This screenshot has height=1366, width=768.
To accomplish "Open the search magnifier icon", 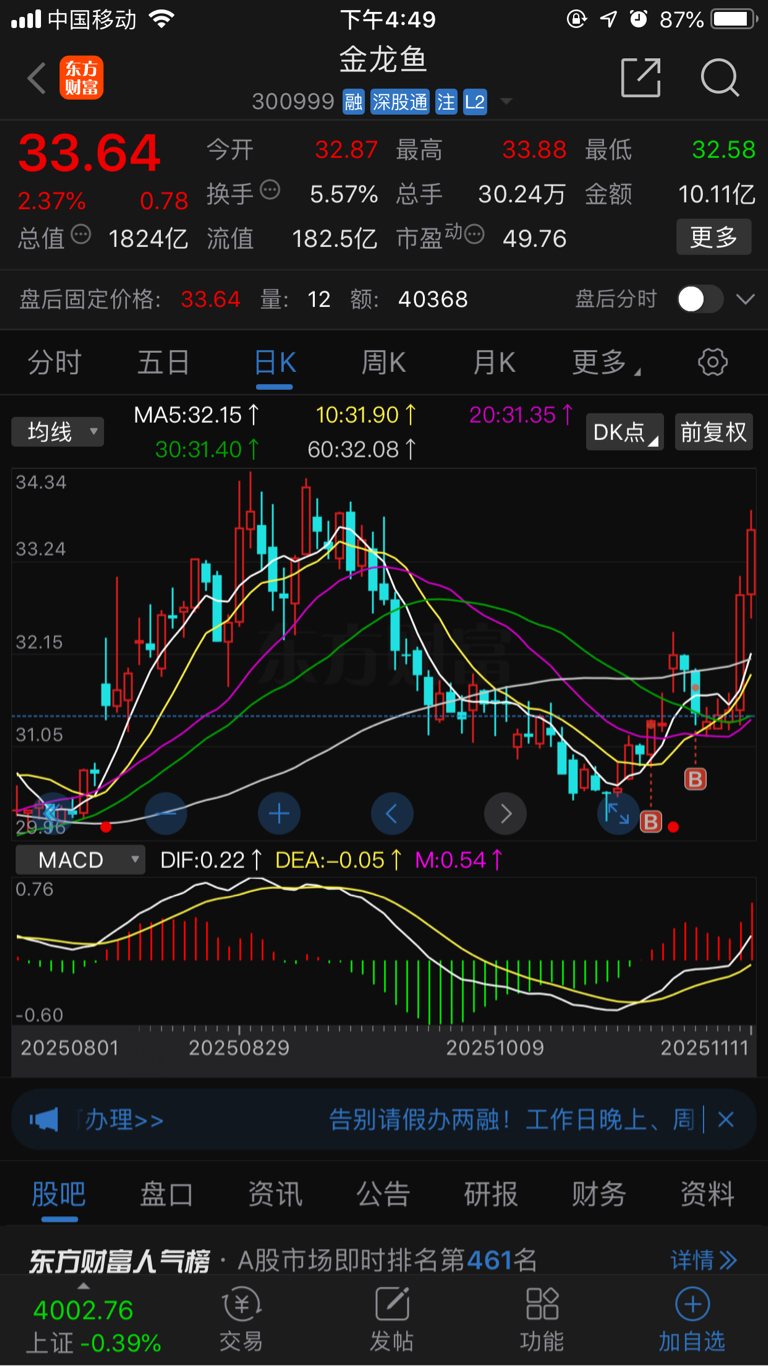I will (x=719, y=77).
